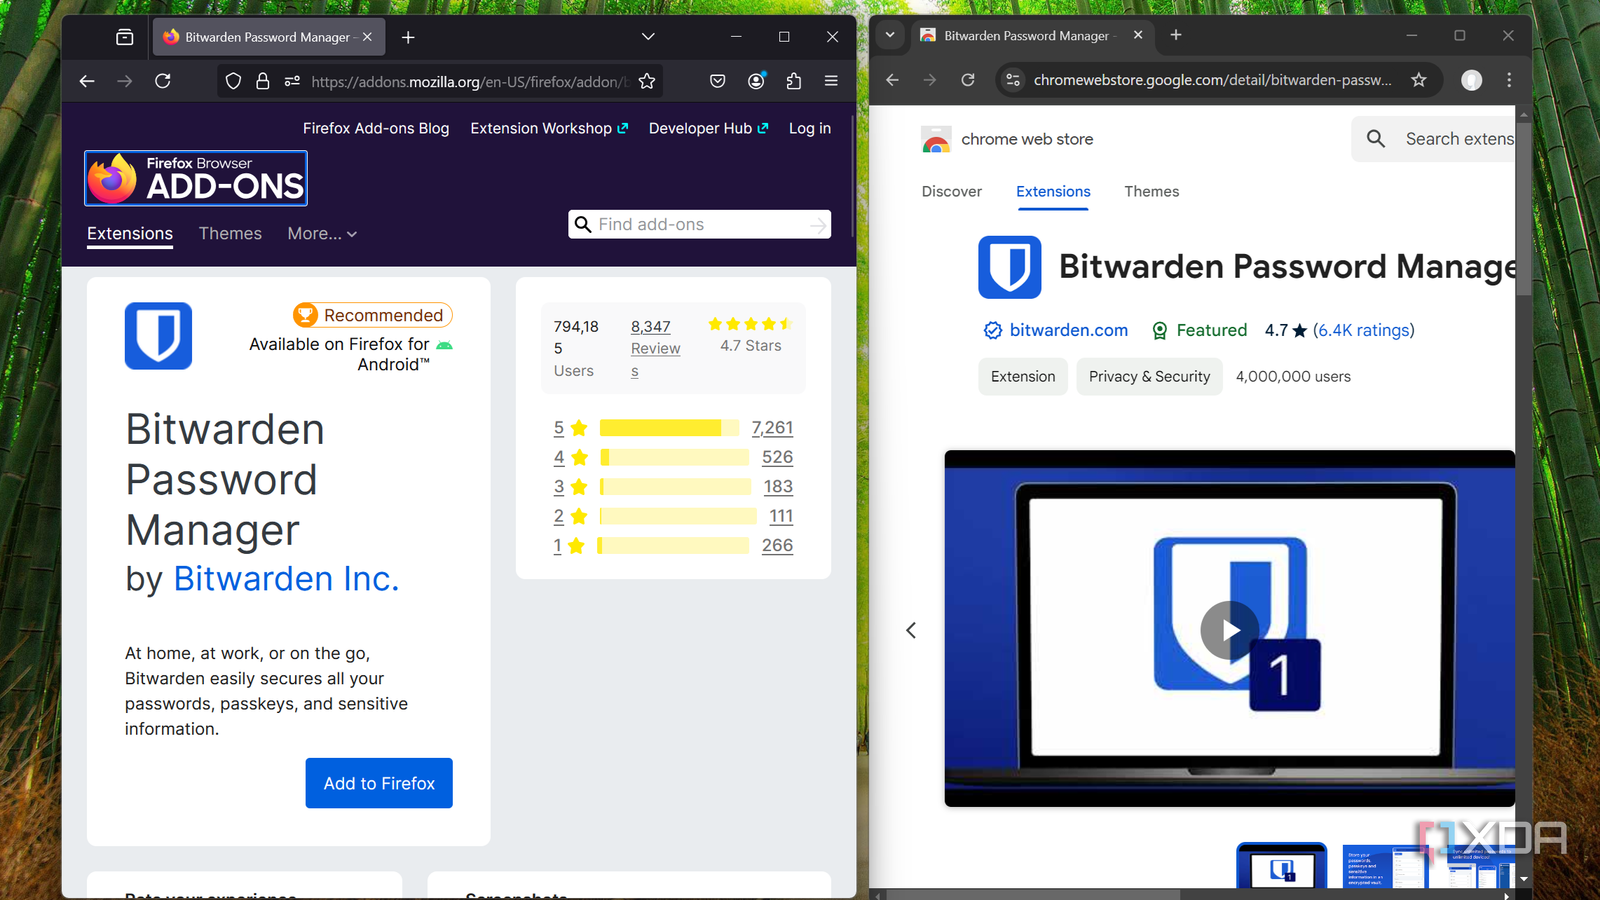Switch to Discover in Chrome Web Store

(952, 192)
